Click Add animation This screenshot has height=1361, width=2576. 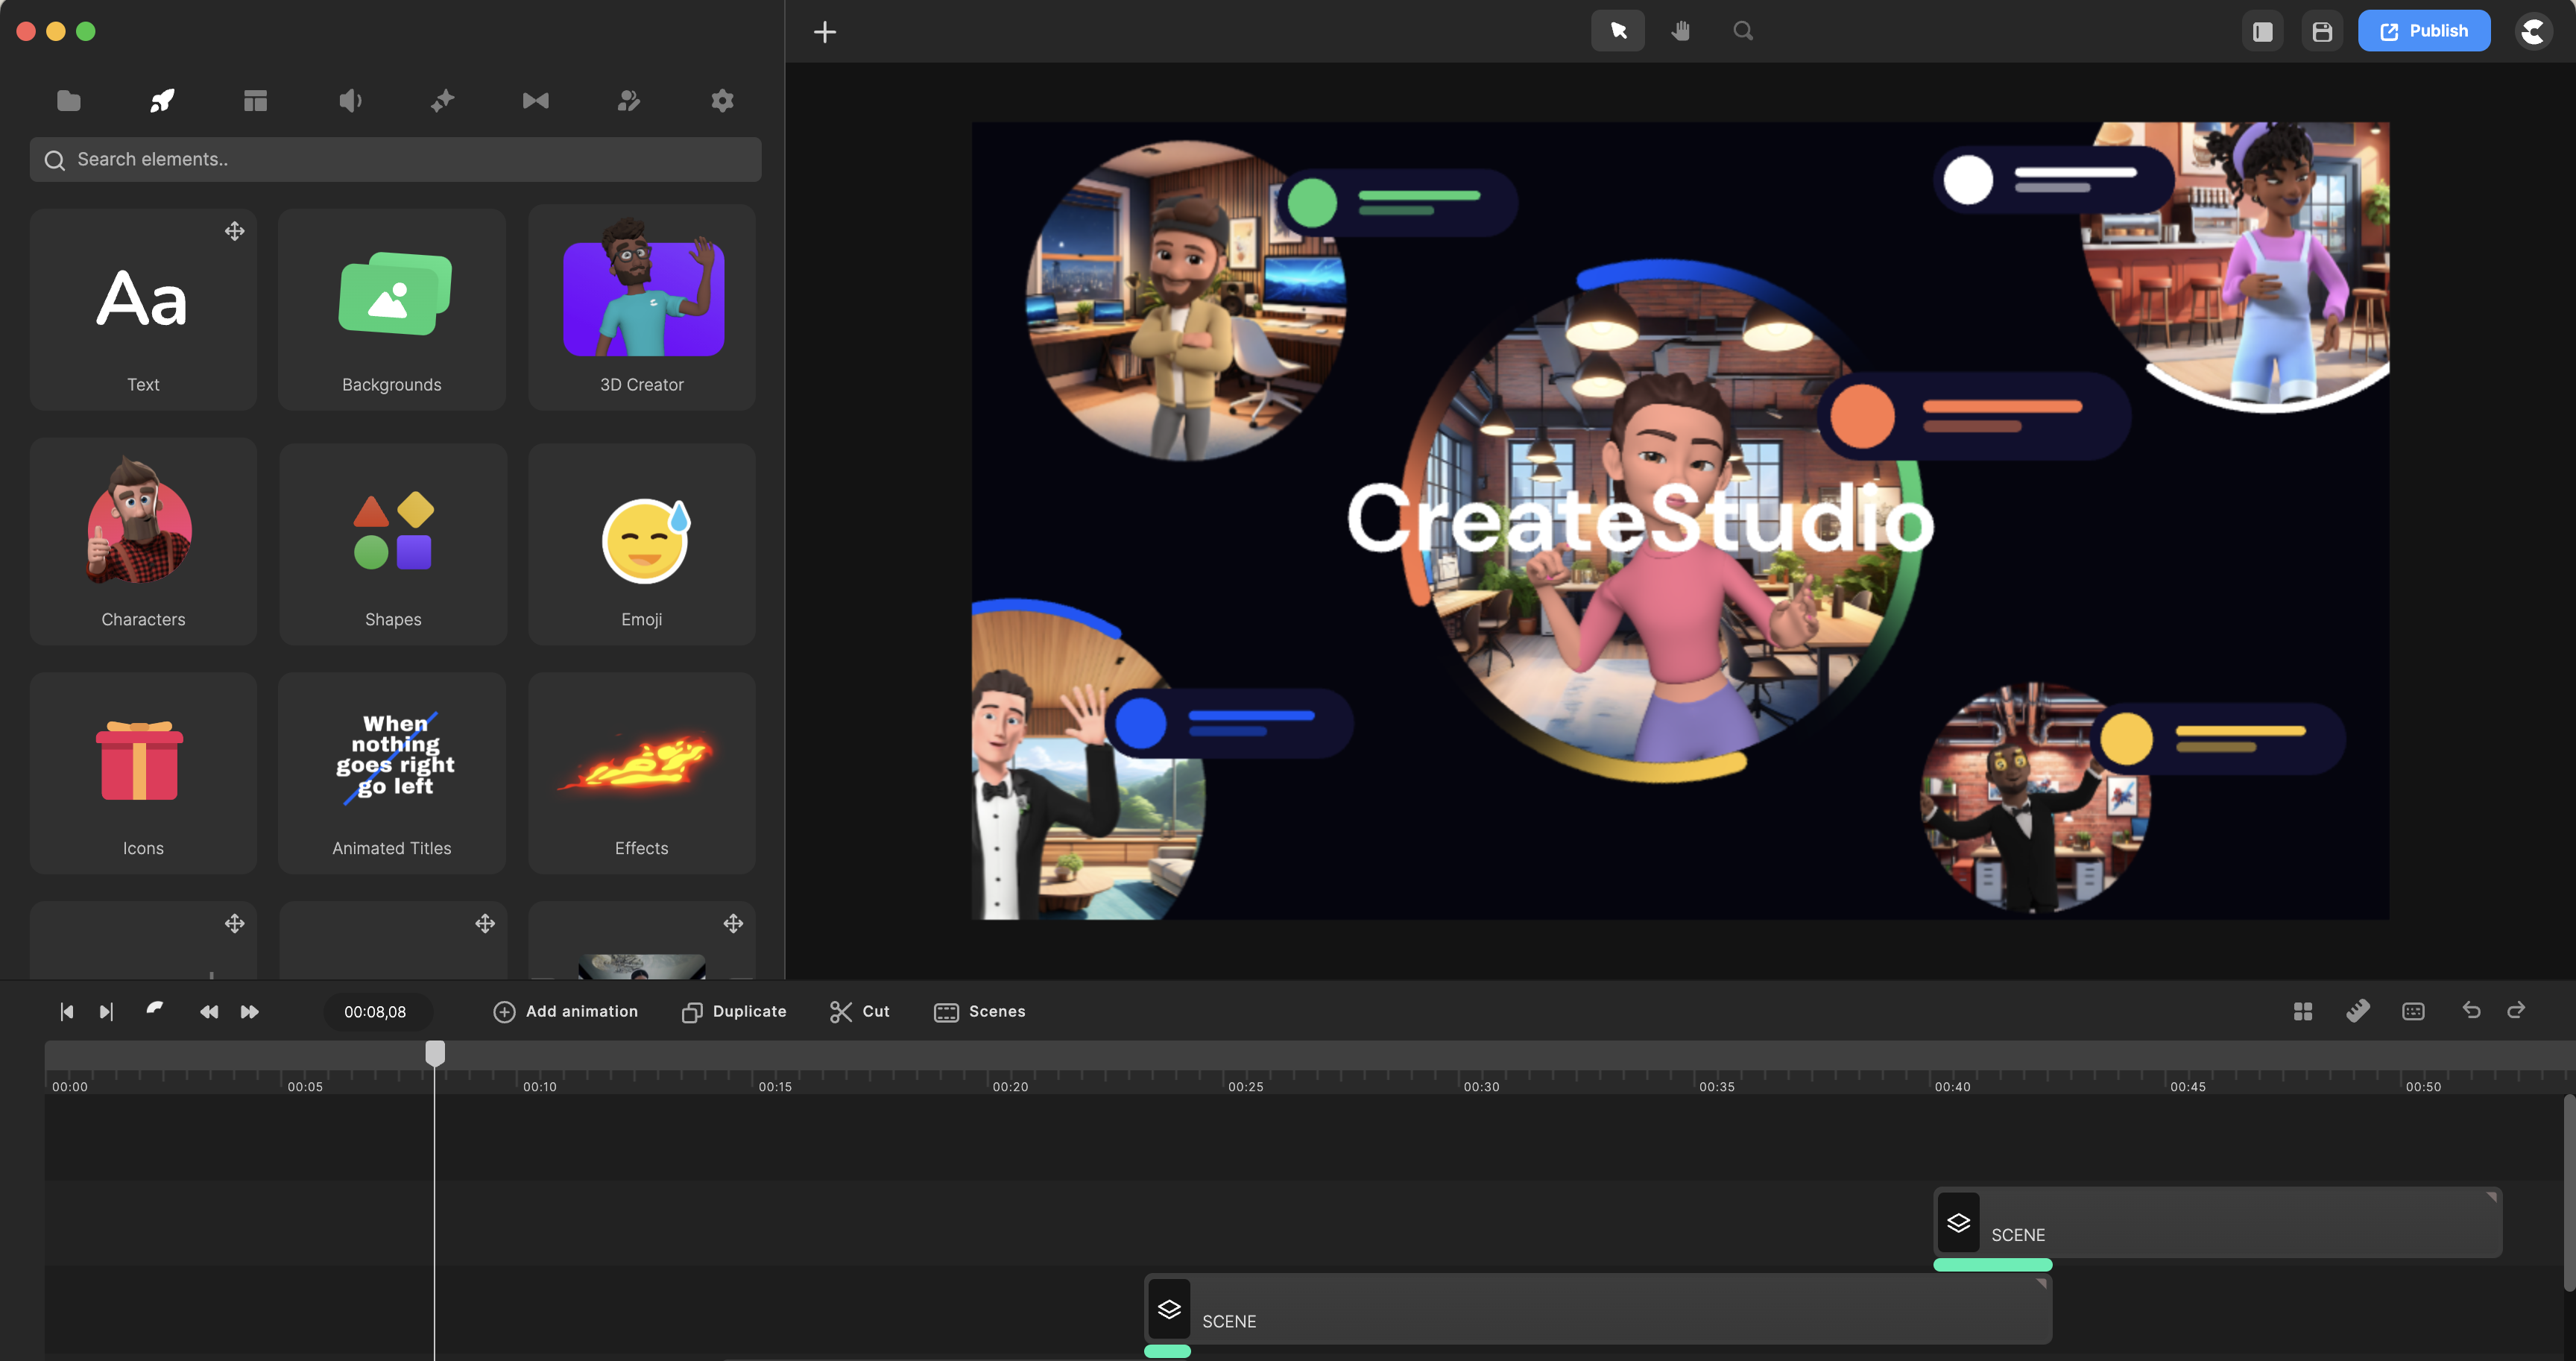pos(565,1012)
